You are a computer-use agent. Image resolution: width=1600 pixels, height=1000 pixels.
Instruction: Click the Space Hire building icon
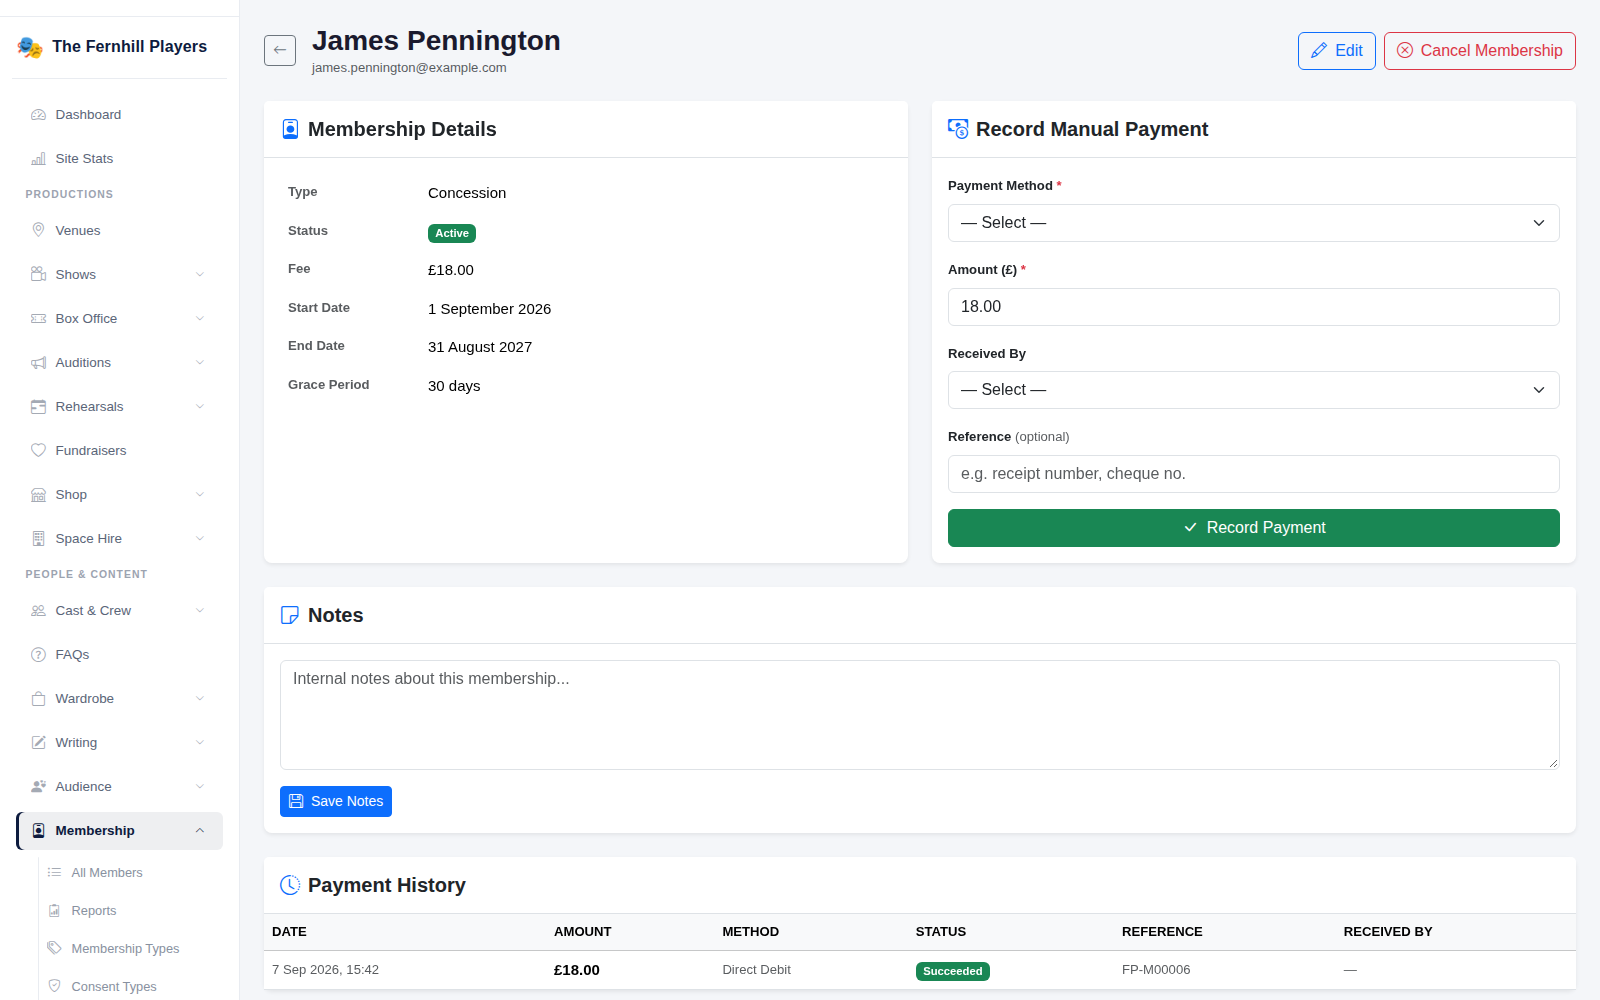(38, 538)
